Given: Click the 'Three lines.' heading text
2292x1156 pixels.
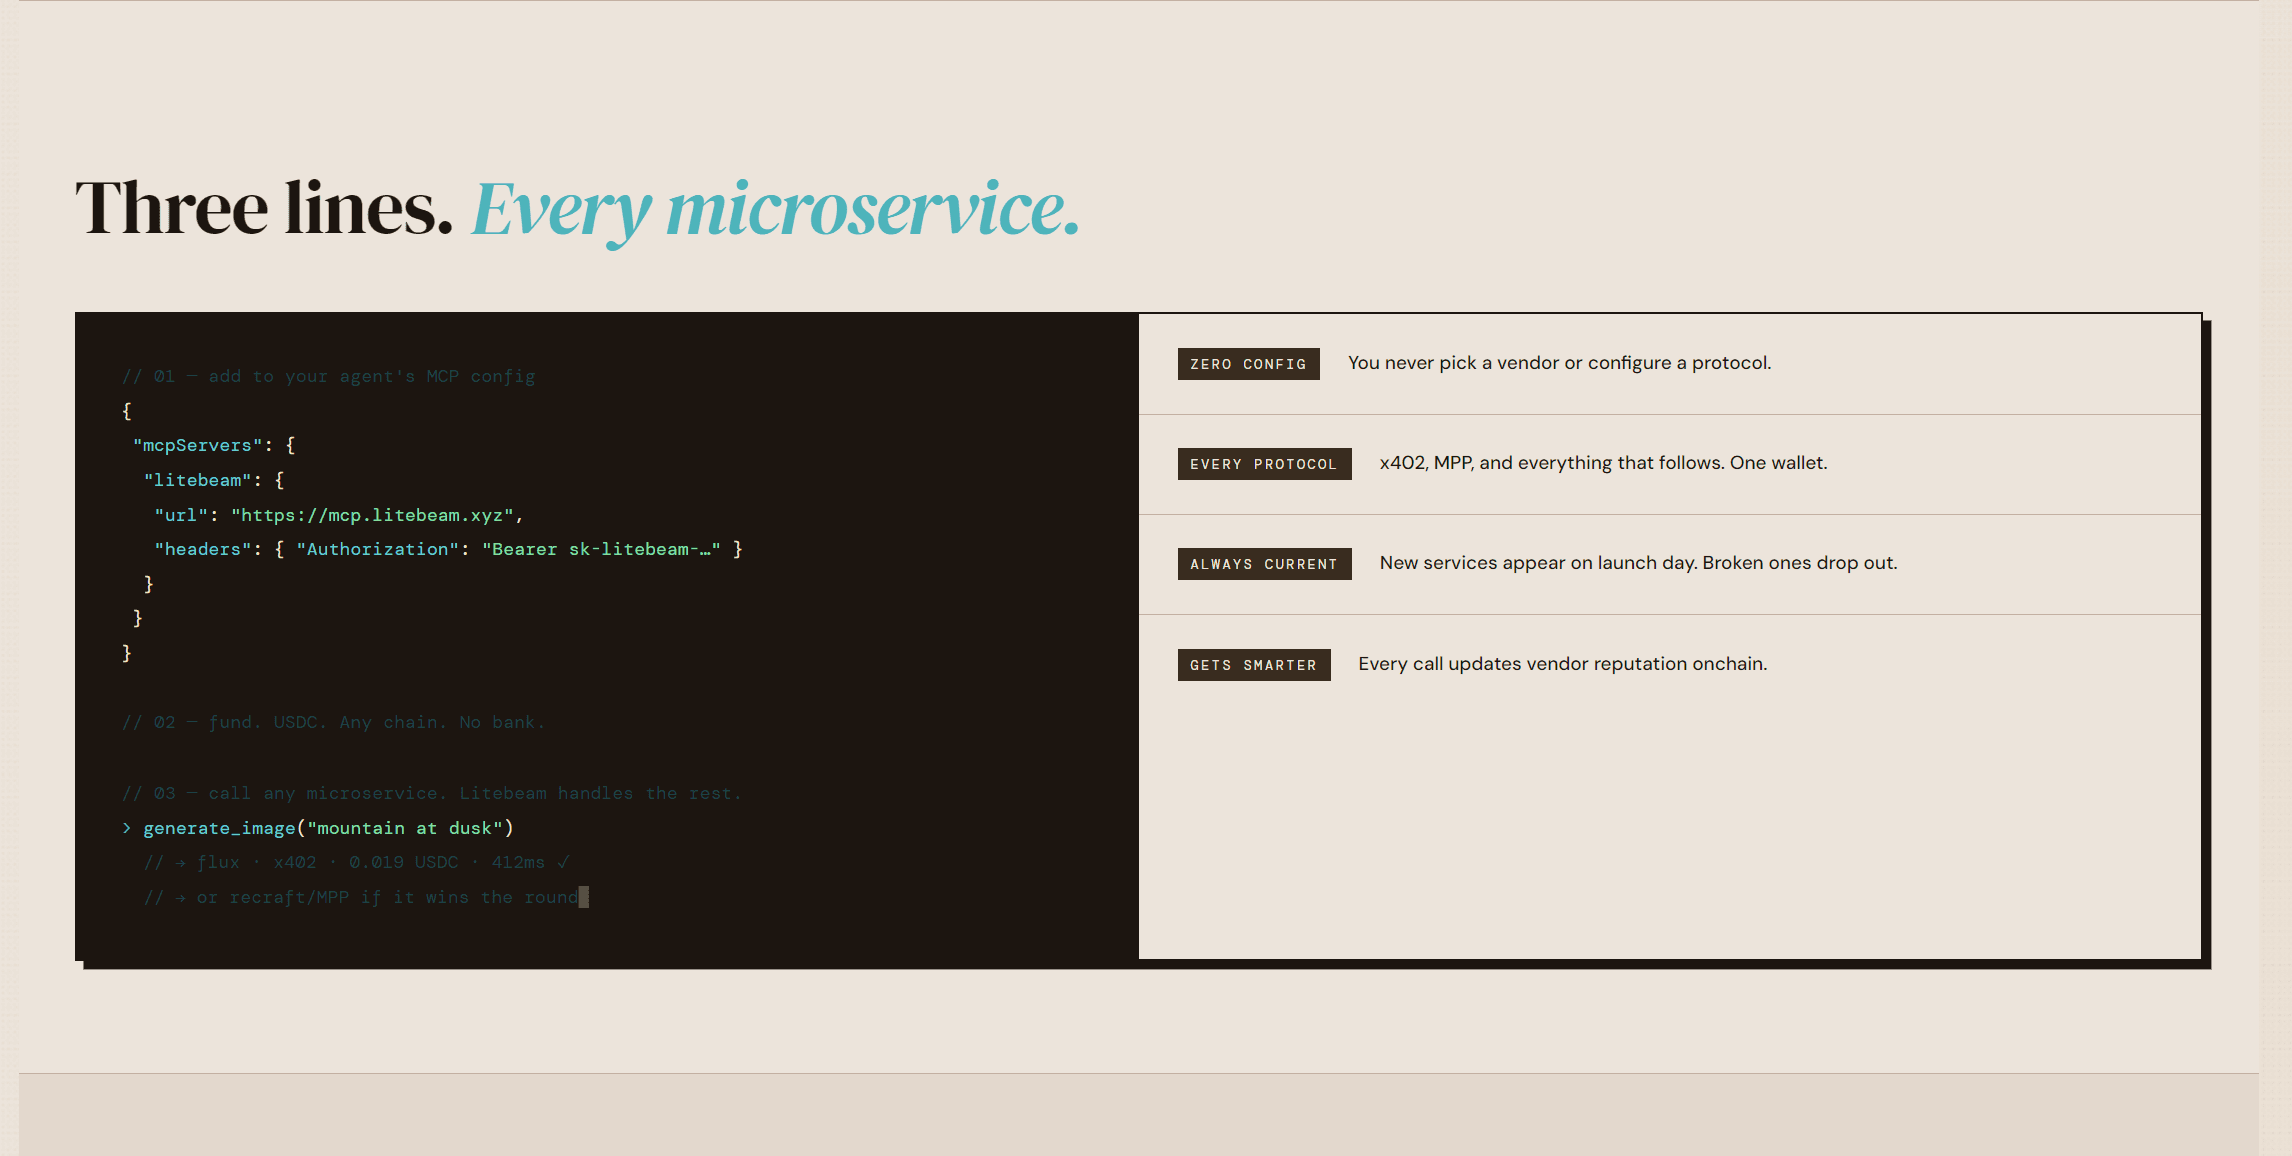Looking at the screenshot, I should (264, 208).
